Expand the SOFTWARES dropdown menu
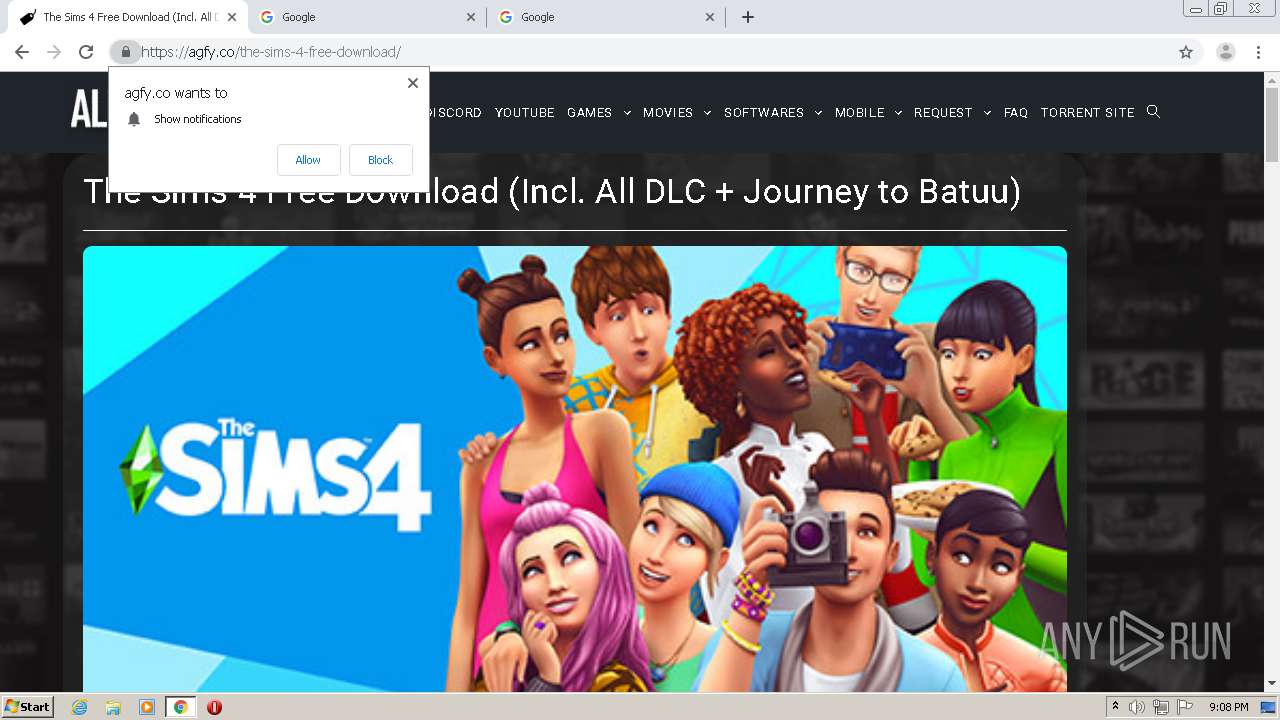Viewport: 1280px width, 720px height. (x=773, y=112)
